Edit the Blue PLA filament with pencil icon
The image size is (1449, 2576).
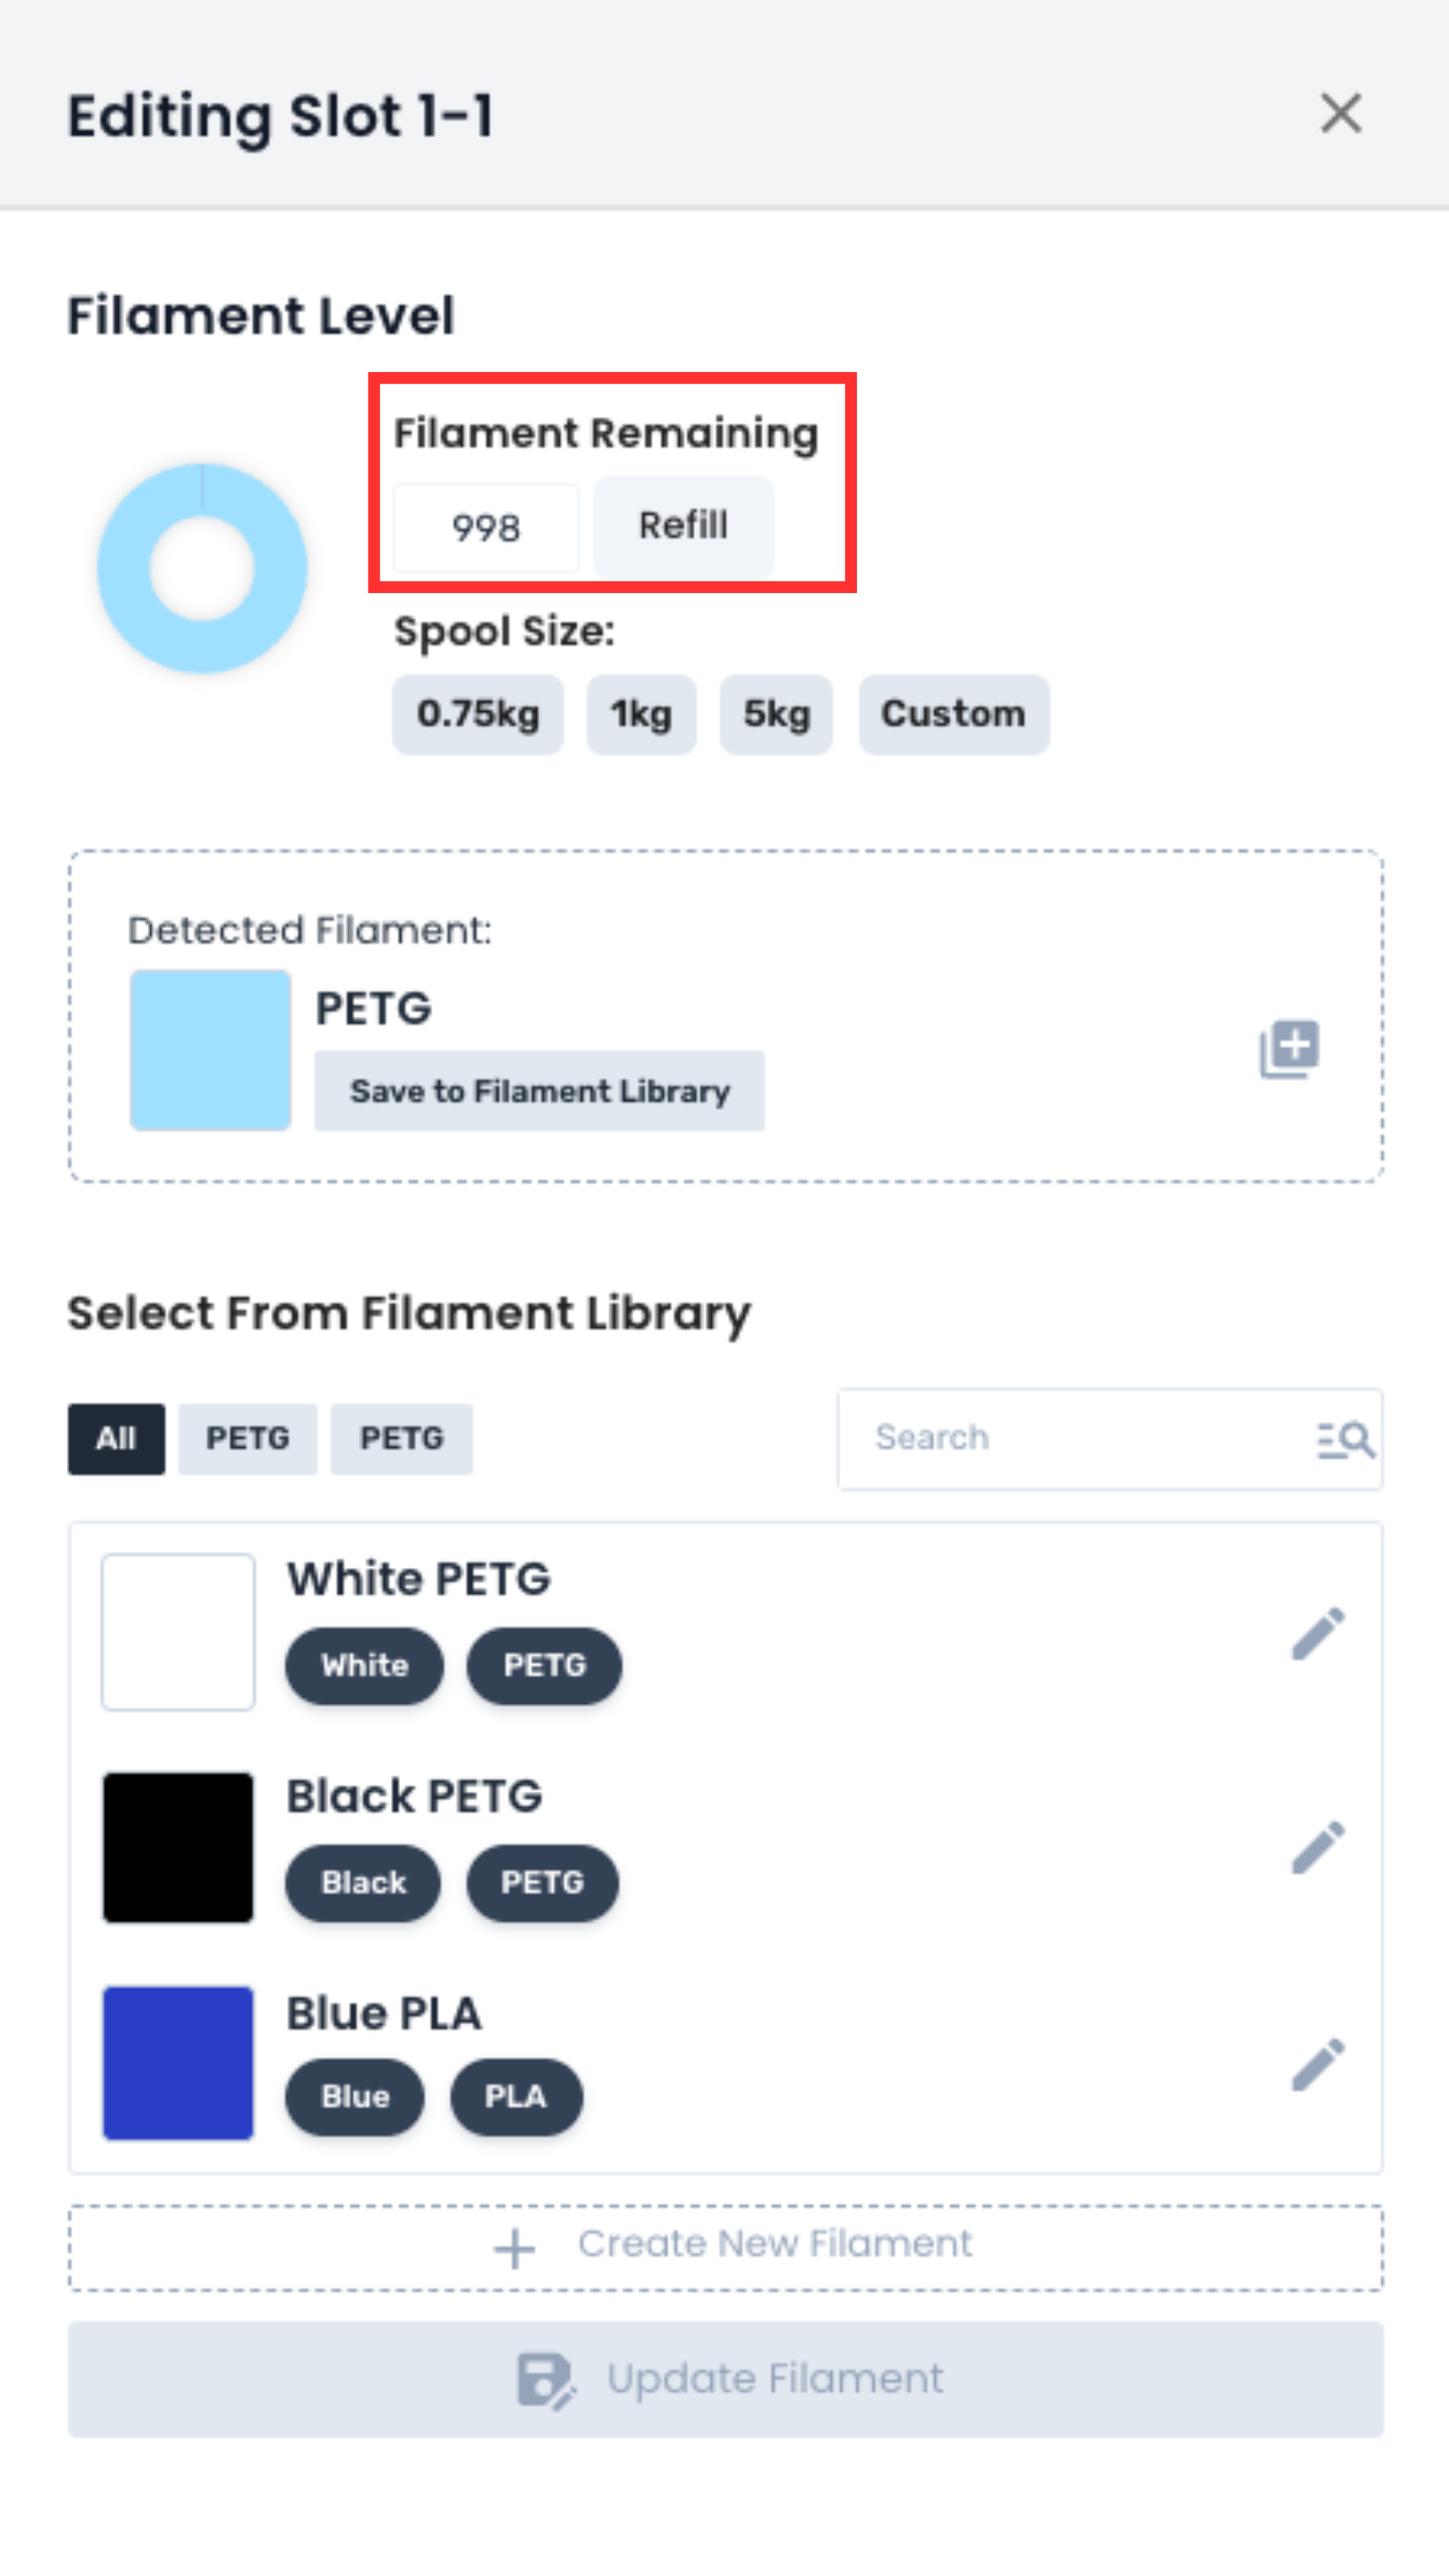pos(1317,2064)
